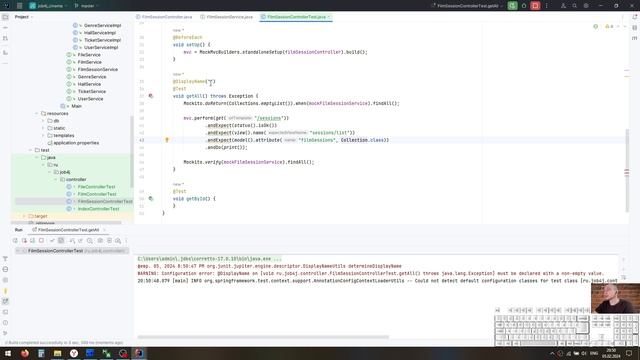The image size is (640, 360).
Task: Click the warnings indicator in editor corner
Action: (x=609, y=27)
